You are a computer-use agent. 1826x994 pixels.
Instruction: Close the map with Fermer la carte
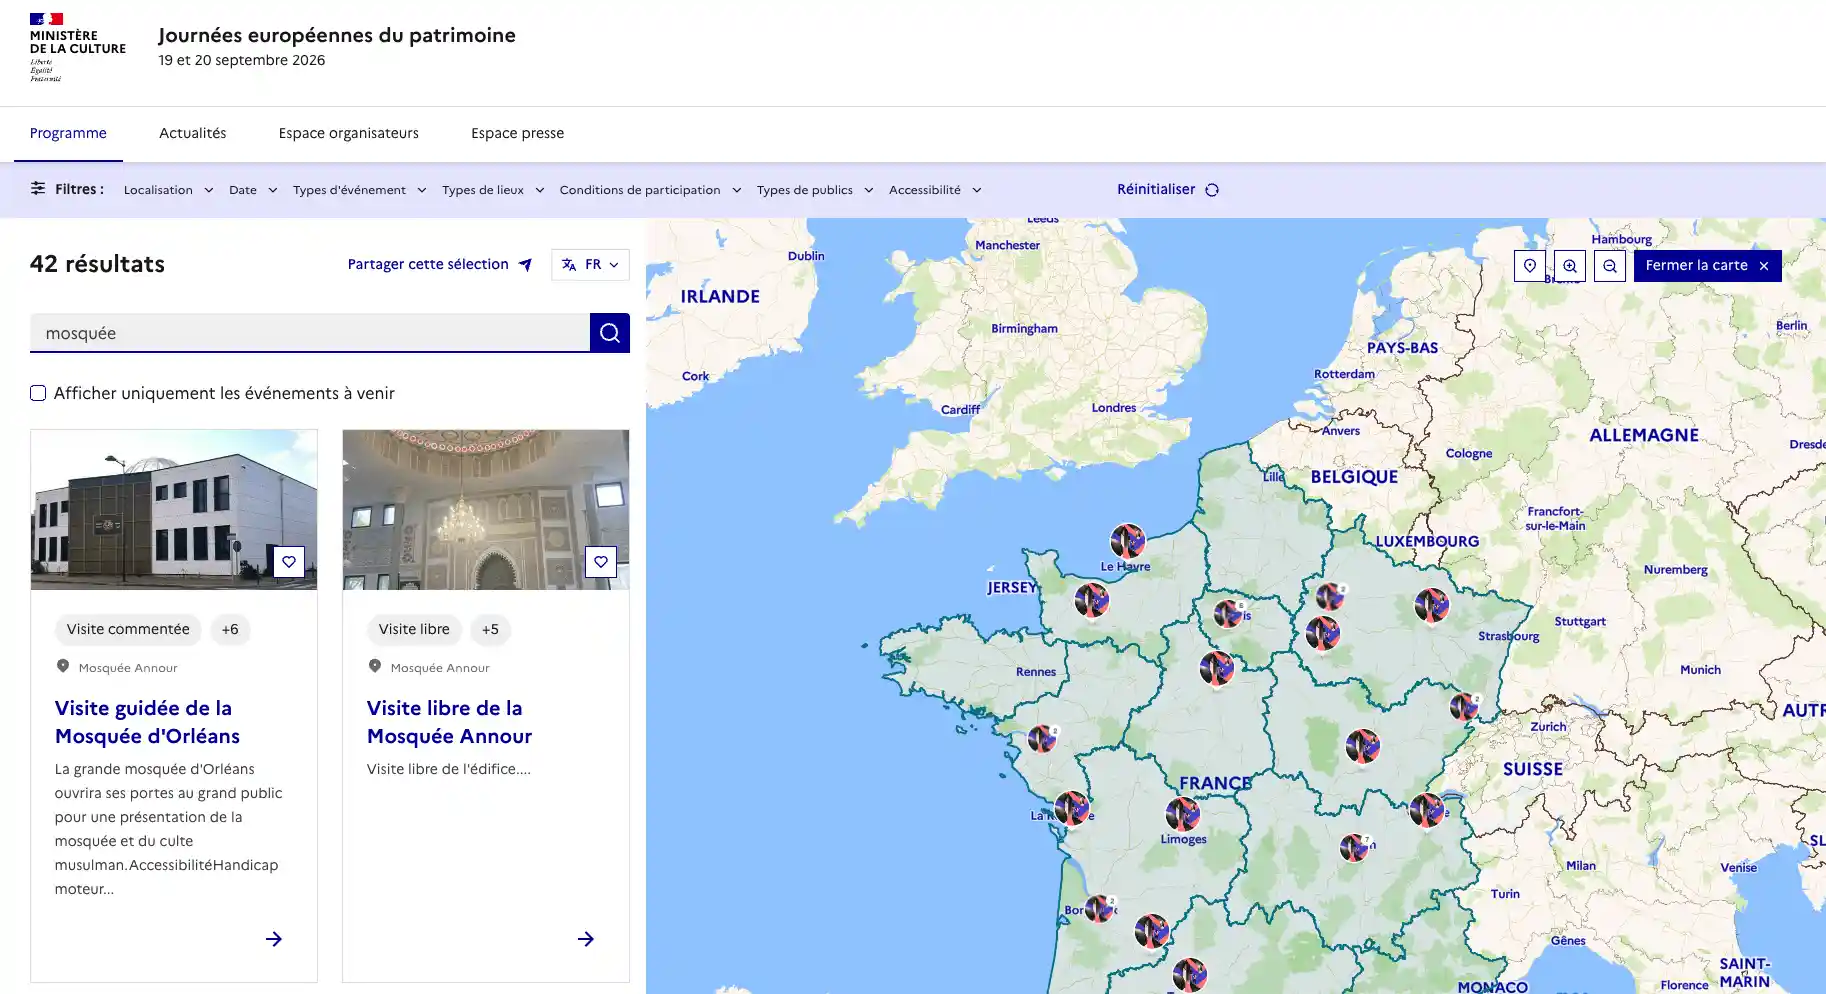pos(1708,266)
